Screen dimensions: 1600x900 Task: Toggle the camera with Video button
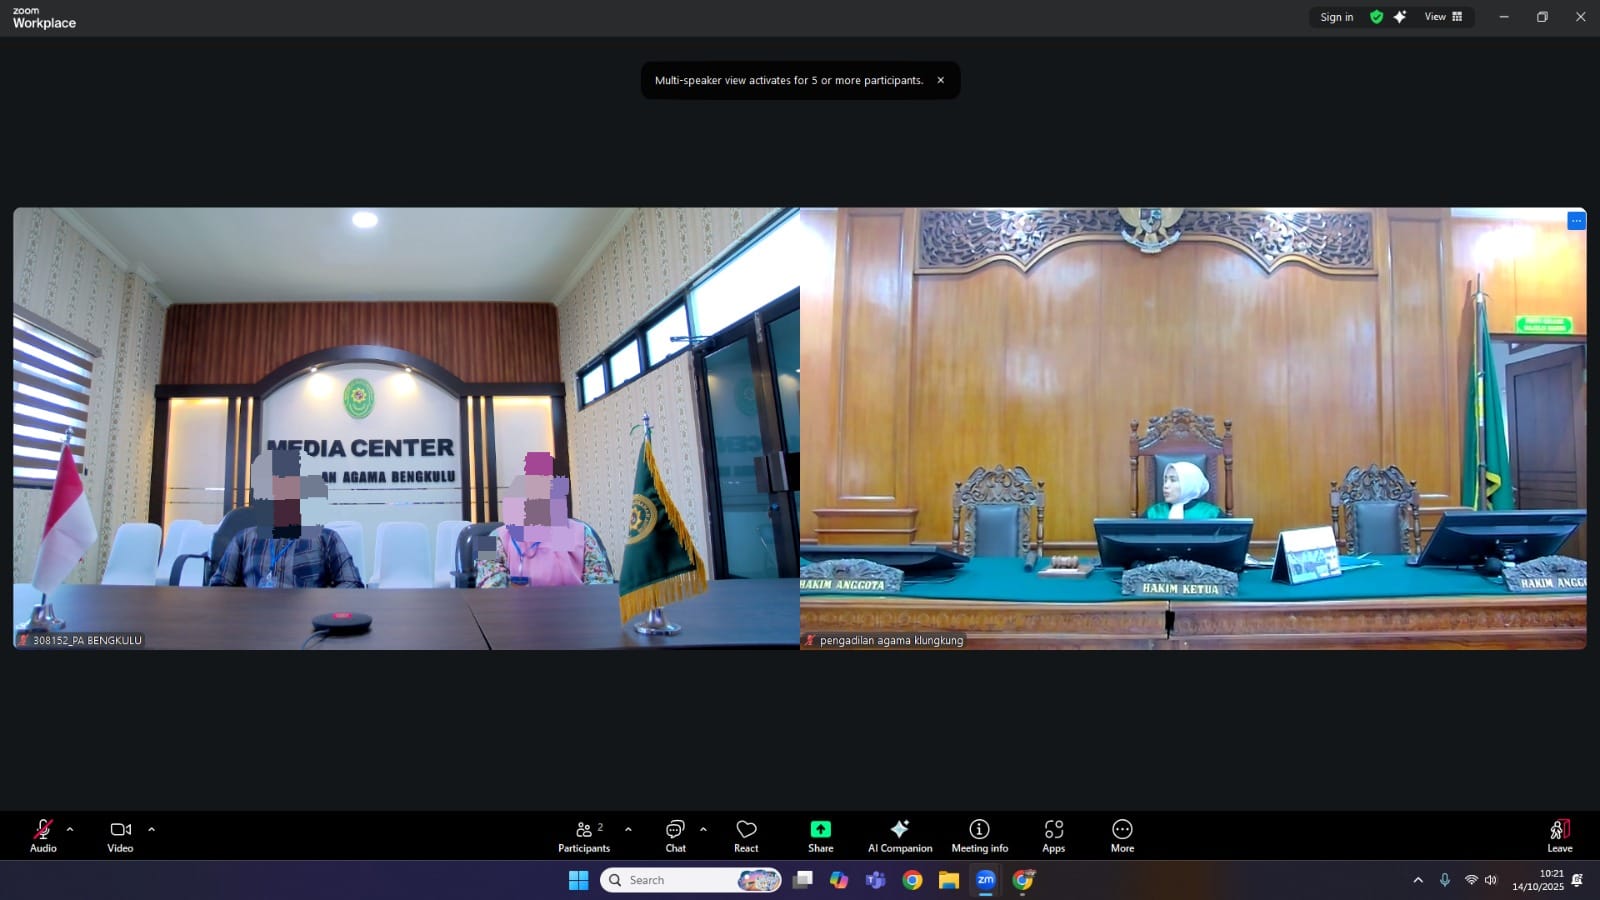tap(120, 835)
